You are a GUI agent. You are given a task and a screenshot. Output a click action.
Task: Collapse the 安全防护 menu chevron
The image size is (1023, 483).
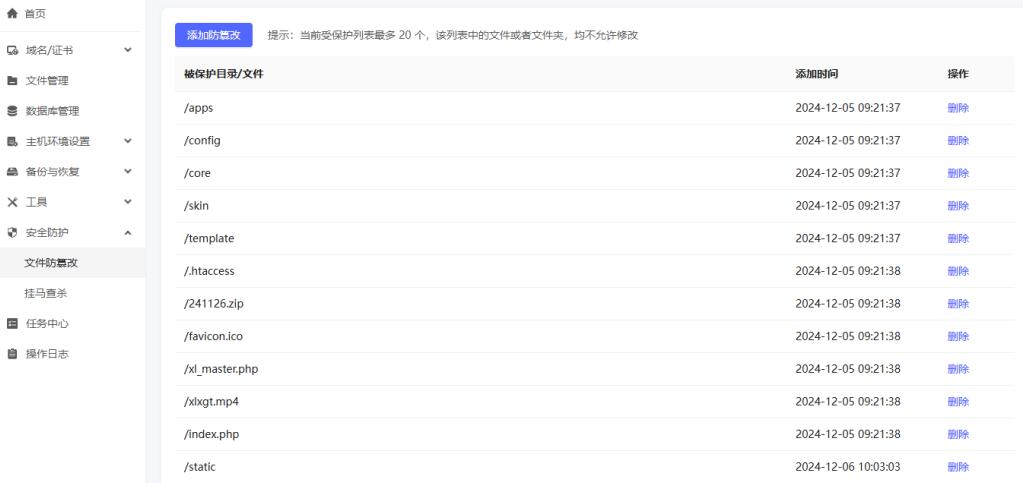127,233
